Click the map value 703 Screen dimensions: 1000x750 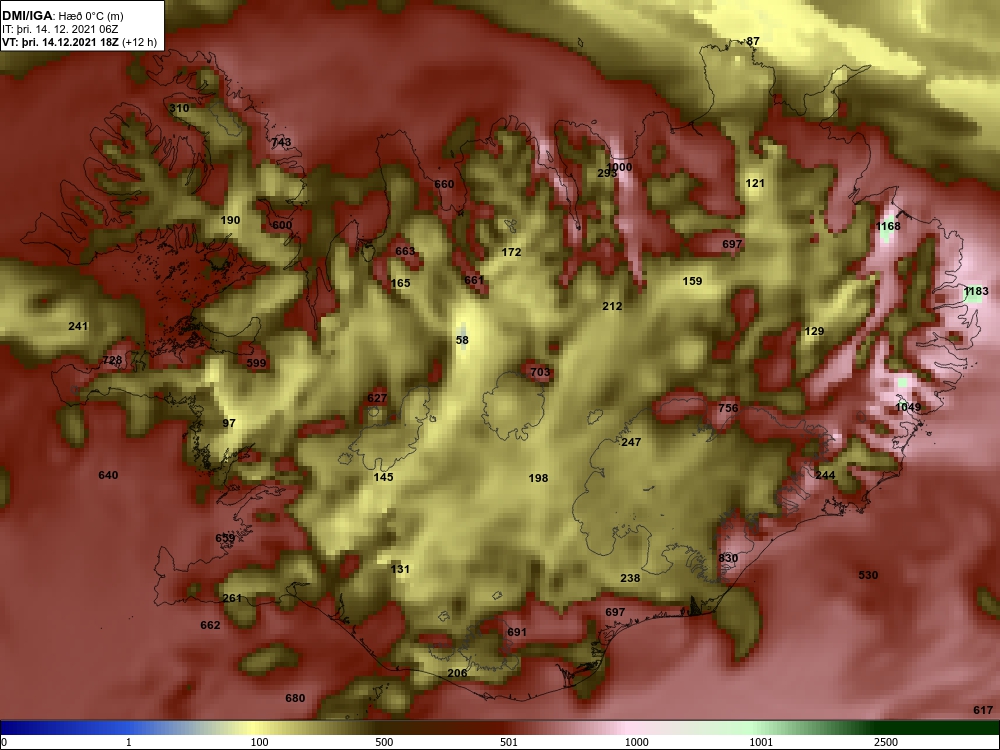click(540, 372)
